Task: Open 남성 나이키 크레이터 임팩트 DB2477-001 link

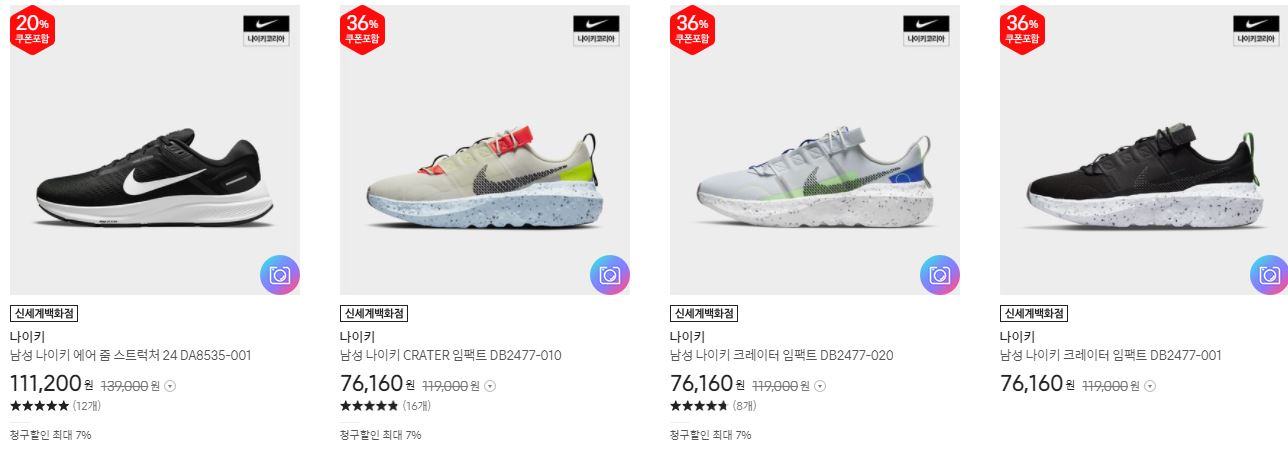Action: (1111, 355)
